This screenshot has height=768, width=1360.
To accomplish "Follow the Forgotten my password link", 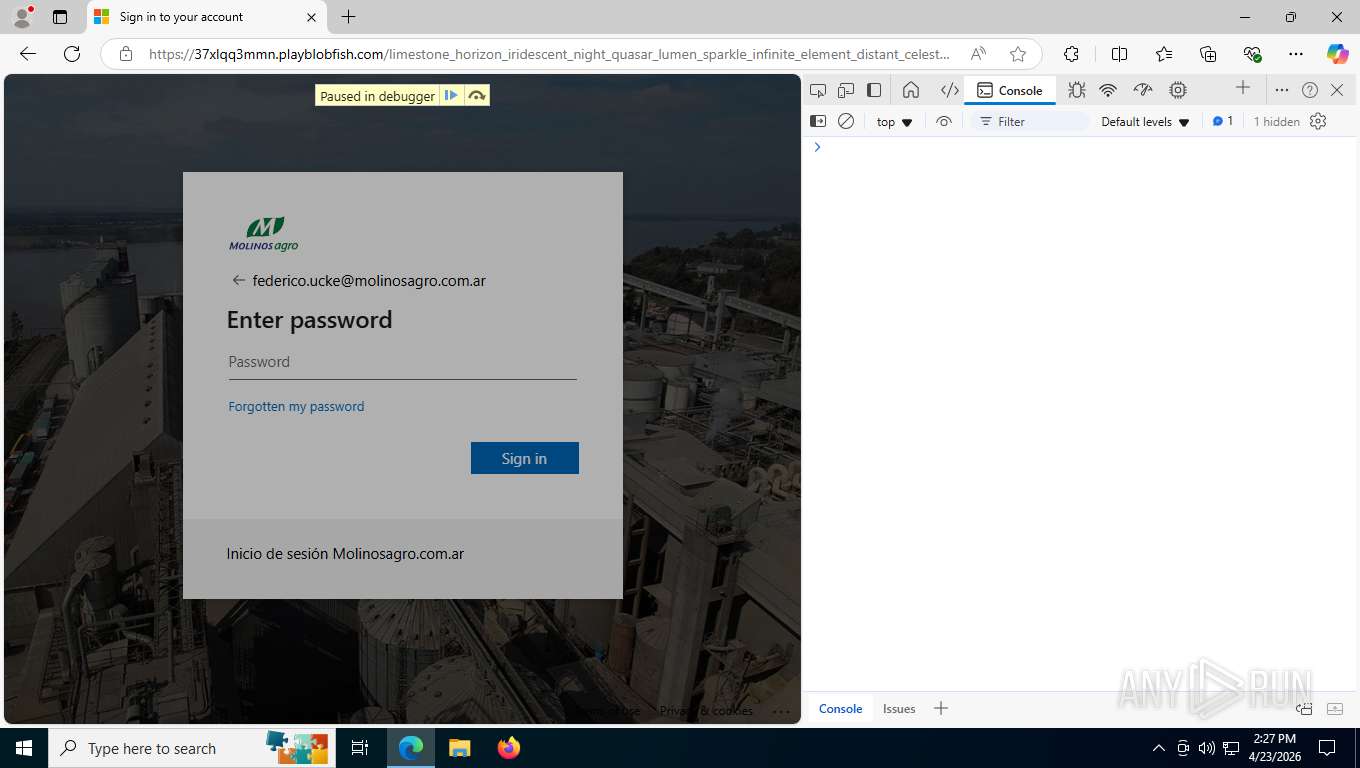I will (x=296, y=406).
